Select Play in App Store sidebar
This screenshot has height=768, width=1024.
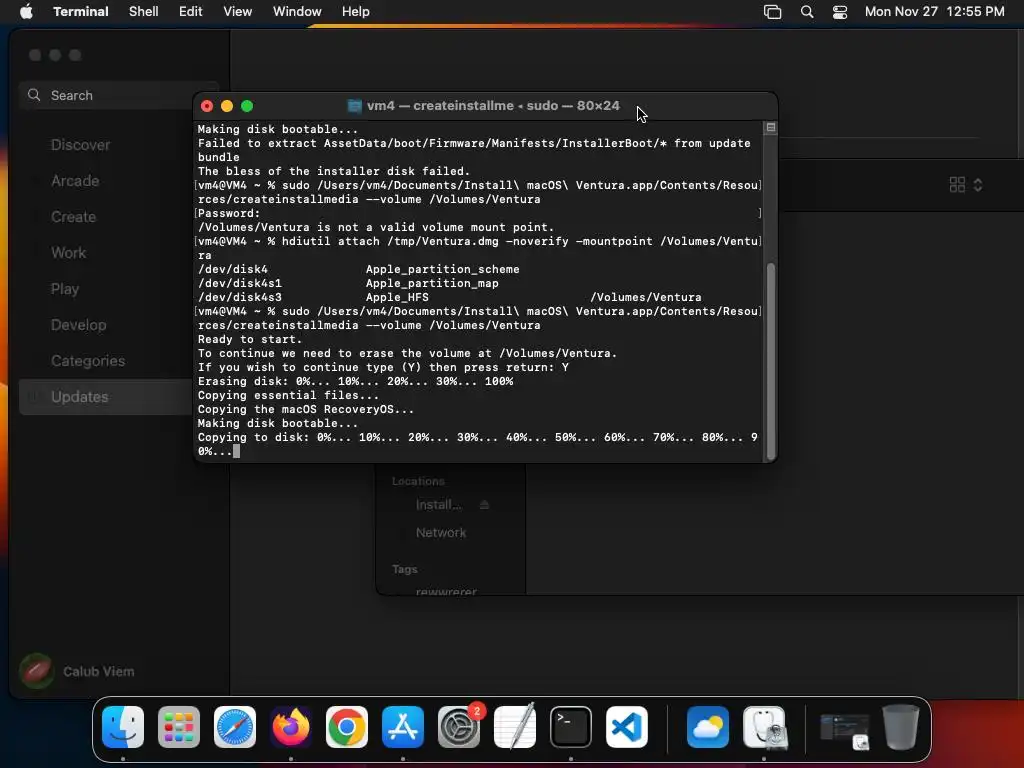pyautogui.click(x=65, y=289)
